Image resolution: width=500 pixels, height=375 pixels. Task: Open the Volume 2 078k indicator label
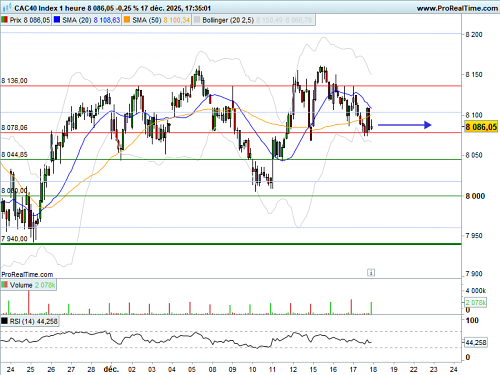coord(32,285)
